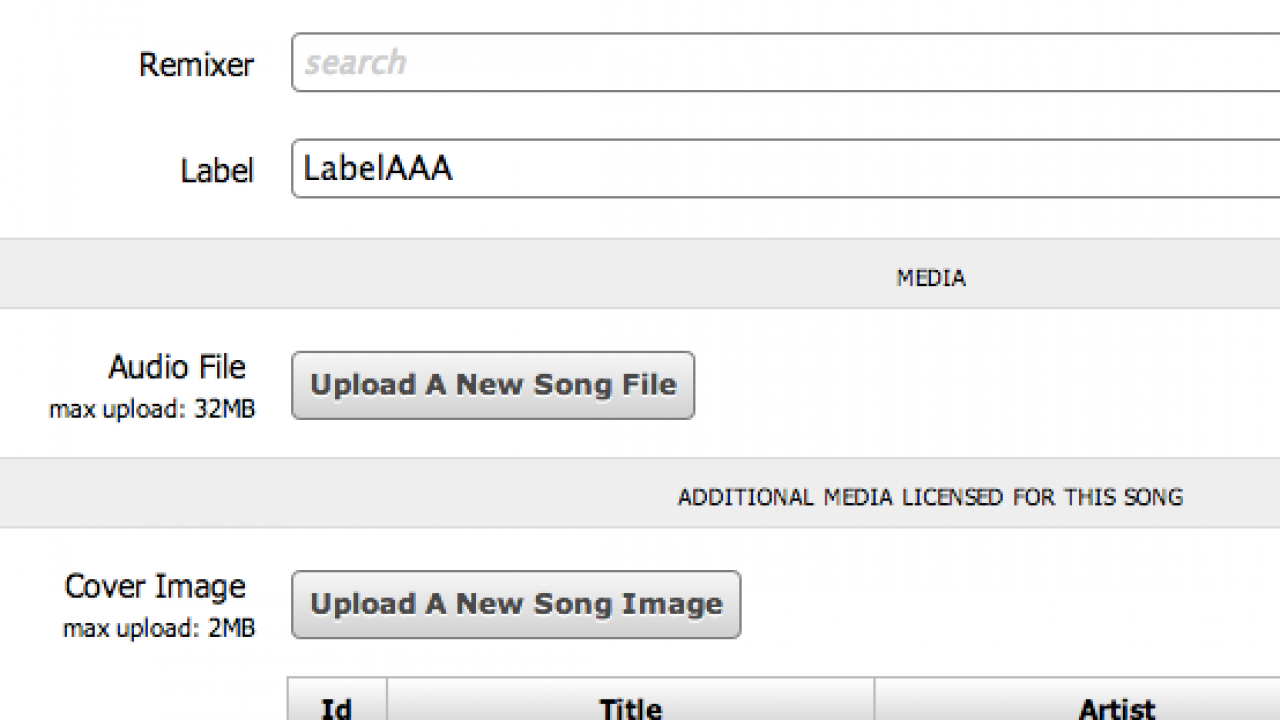The image size is (1280, 720).
Task: Click the Label field label
Action: [x=217, y=171]
